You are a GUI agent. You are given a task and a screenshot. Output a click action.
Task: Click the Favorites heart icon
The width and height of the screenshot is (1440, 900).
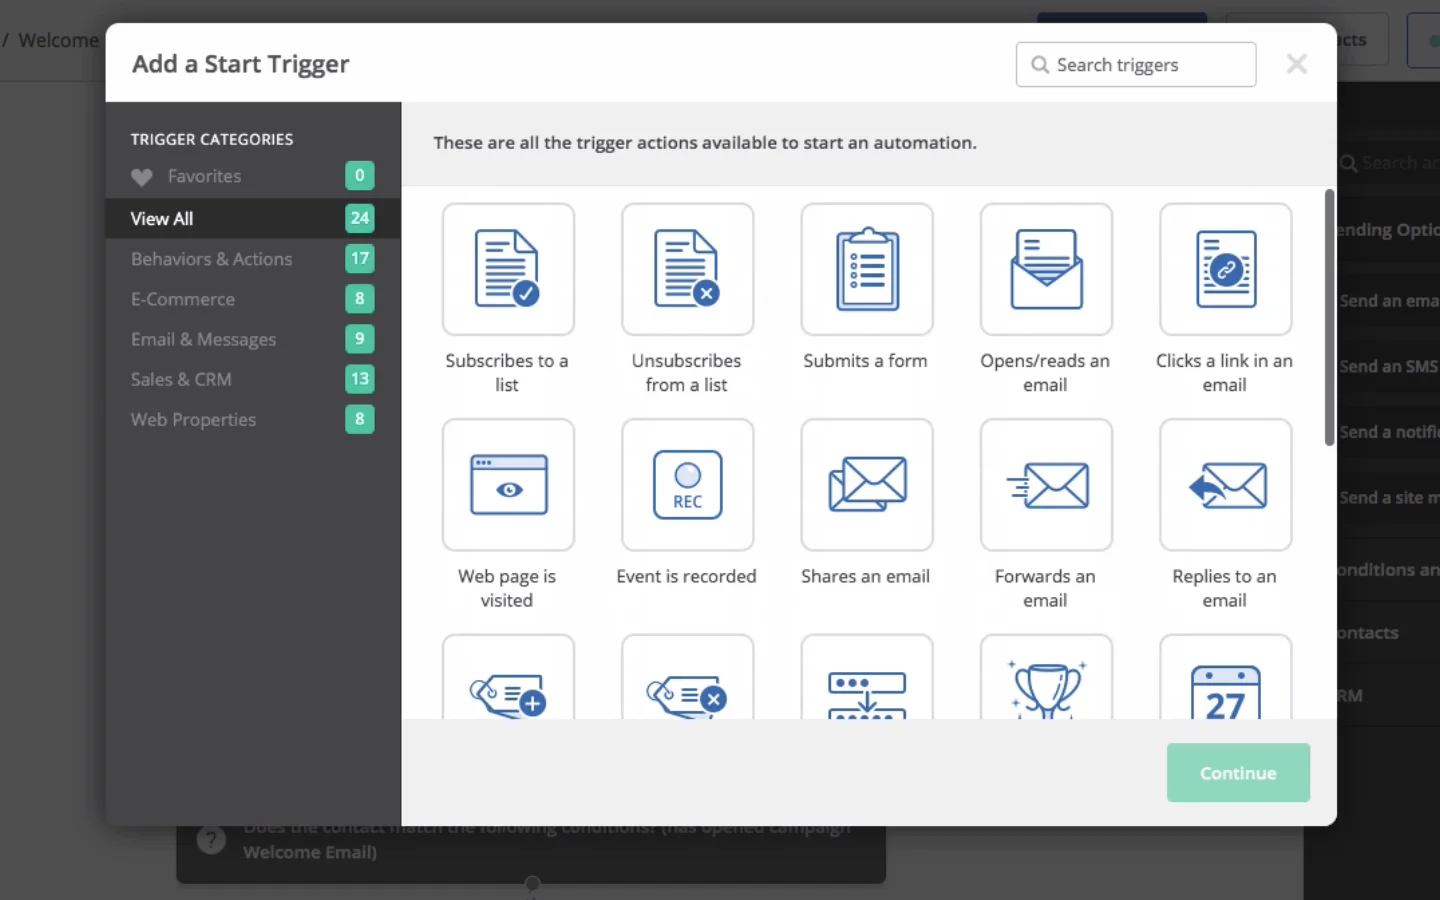pos(142,177)
